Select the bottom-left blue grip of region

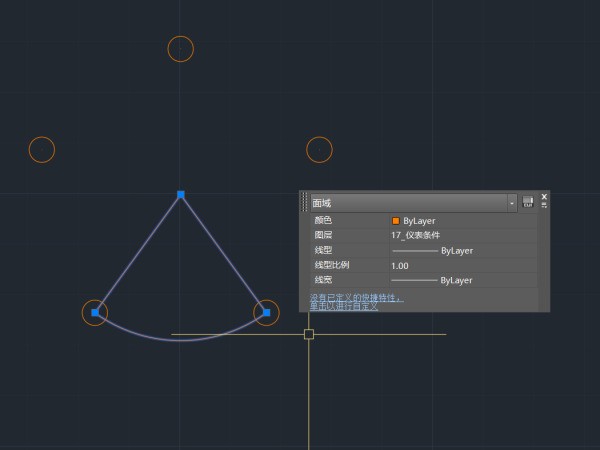(x=95, y=313)
